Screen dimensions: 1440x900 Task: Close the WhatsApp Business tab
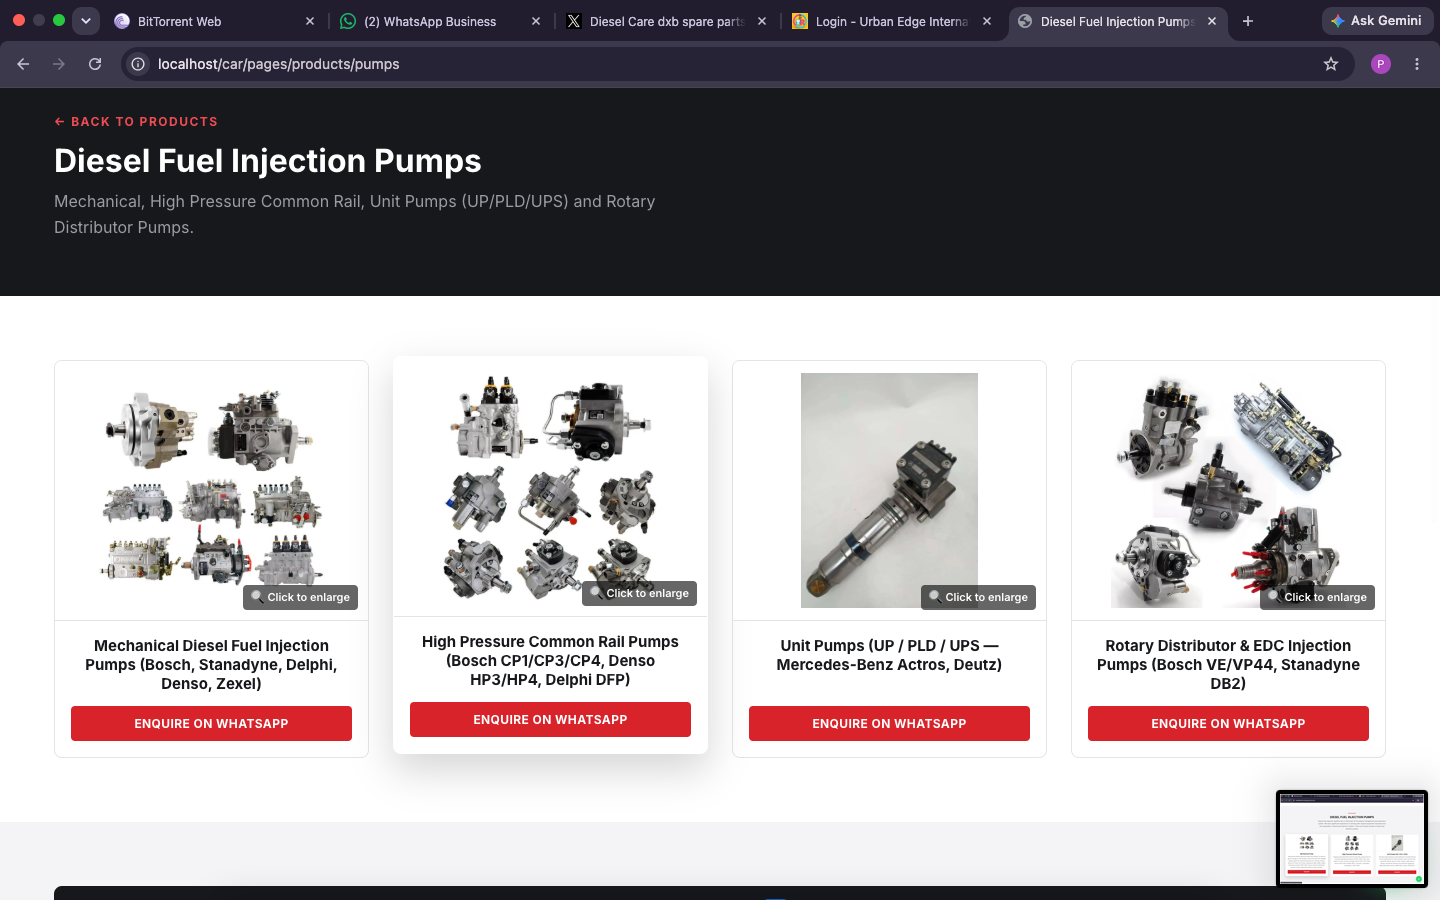click(536, 21)
